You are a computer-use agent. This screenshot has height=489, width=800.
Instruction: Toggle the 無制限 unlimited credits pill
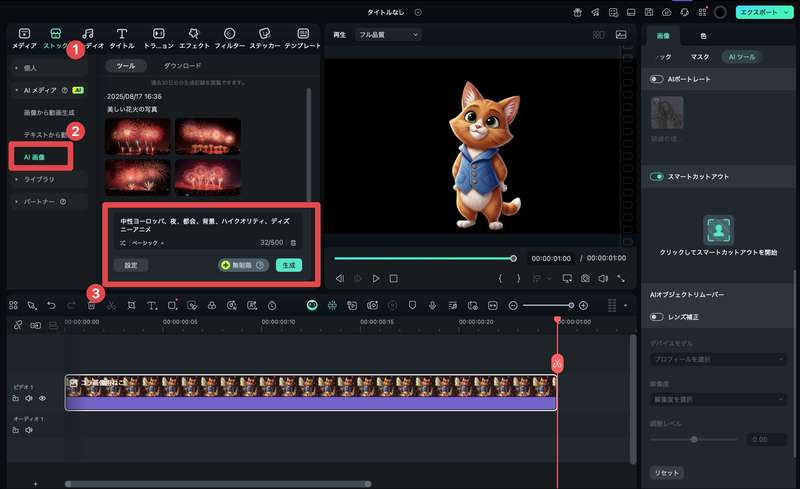243,265
